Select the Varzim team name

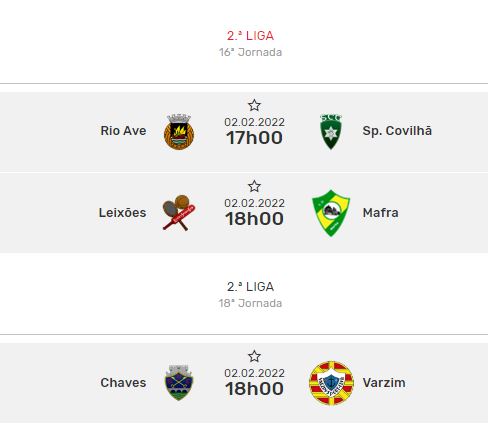point(384,383)
